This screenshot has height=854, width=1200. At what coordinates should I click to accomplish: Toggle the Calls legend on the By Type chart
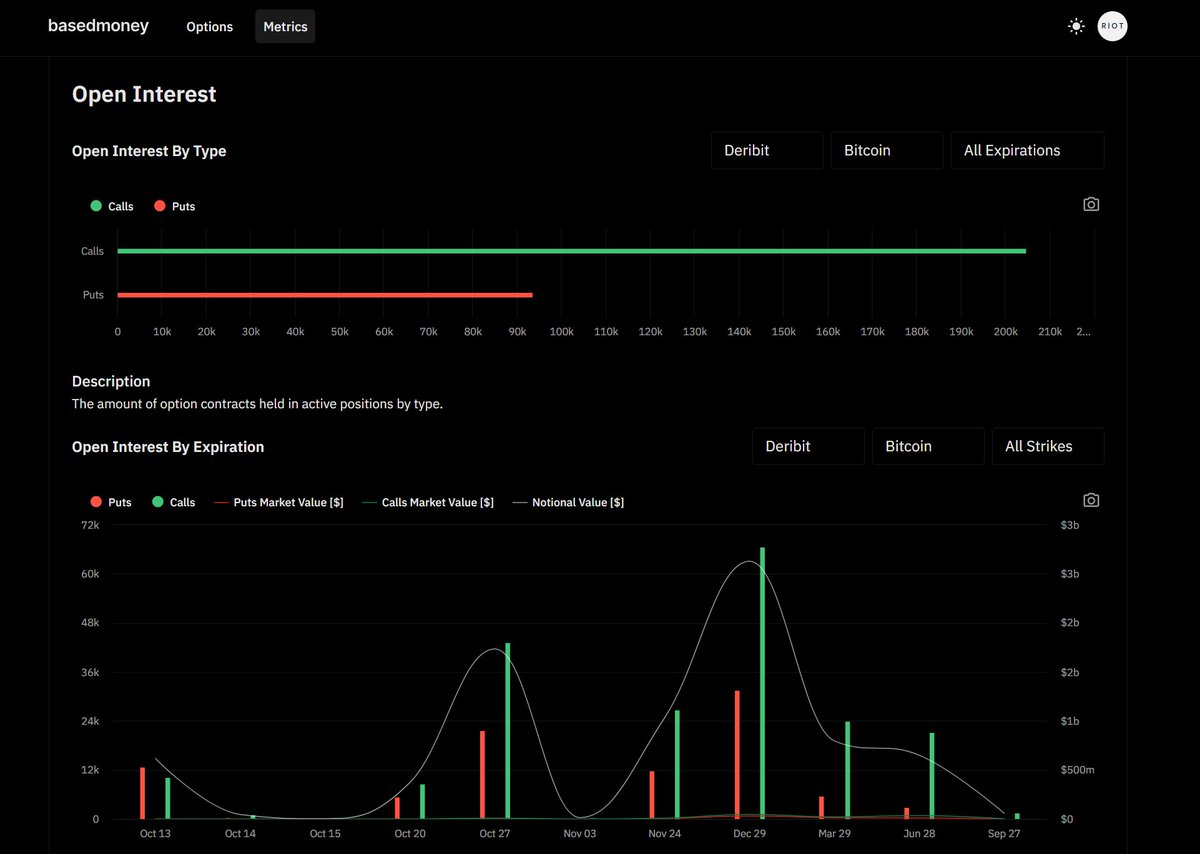[110, 206]
